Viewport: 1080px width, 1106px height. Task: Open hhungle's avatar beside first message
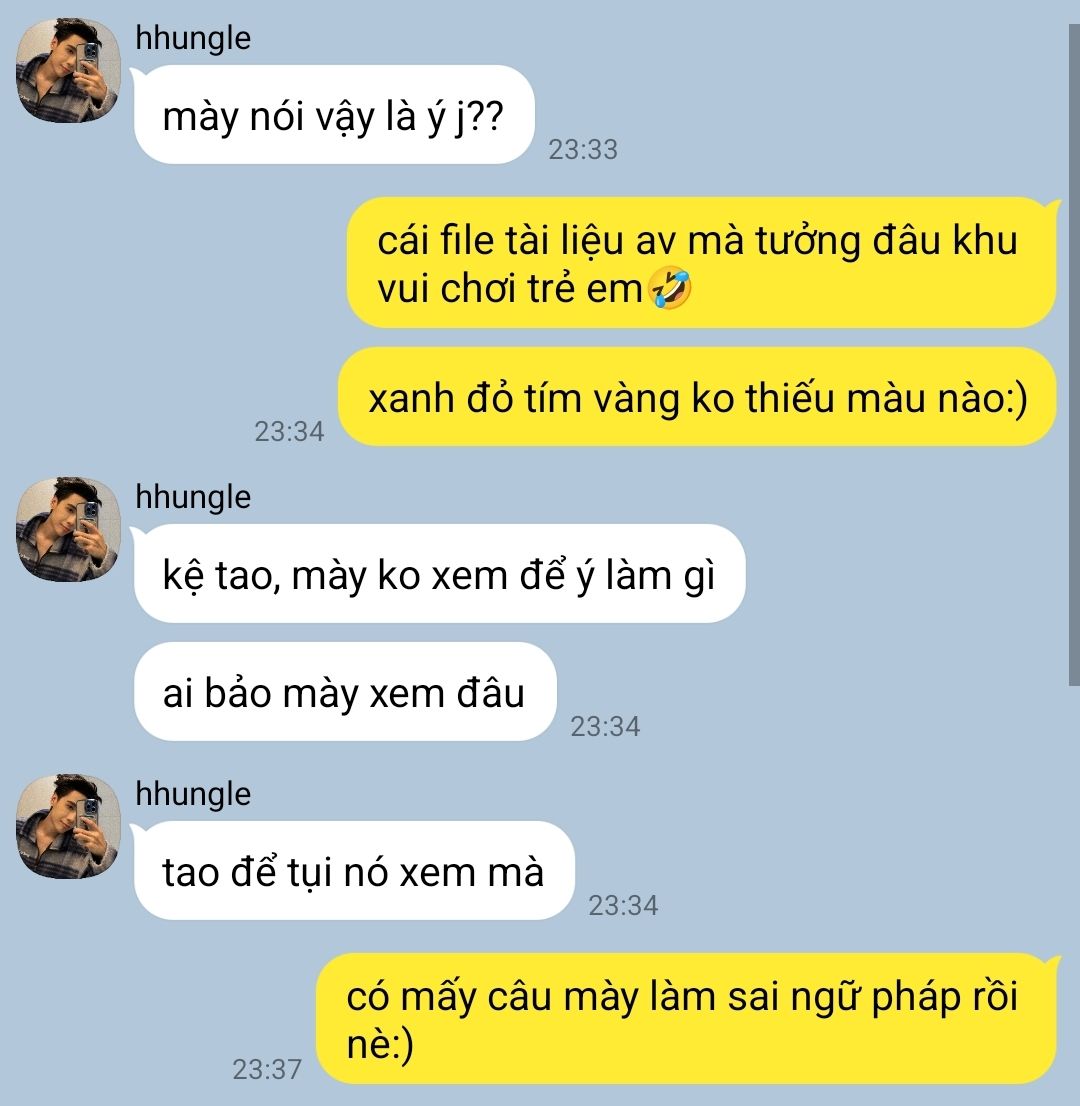pyautogui.click(x=68, y=71)
